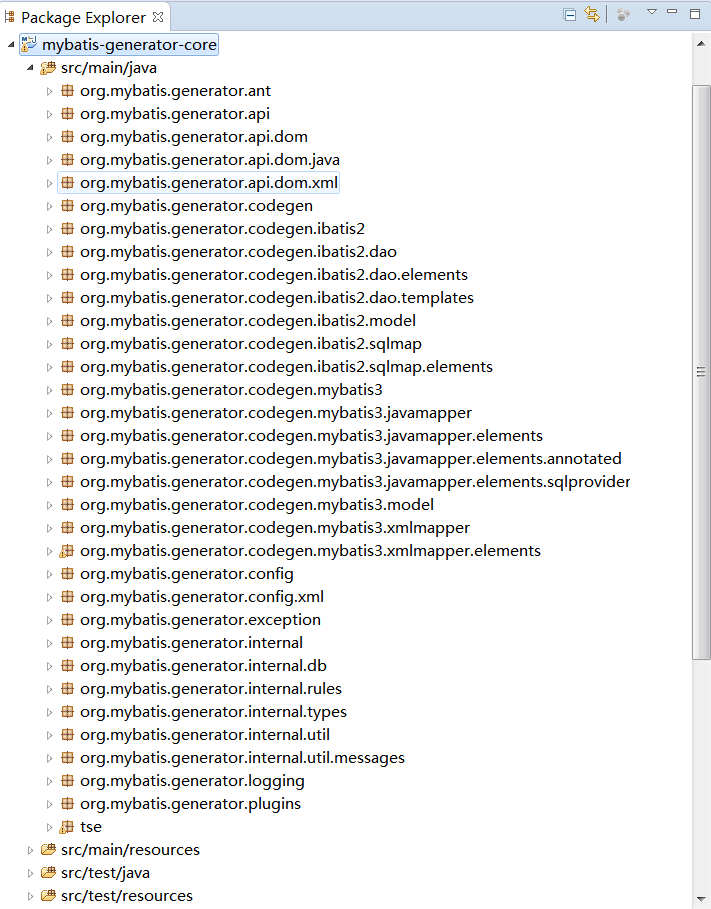Click the mybatis-generator-core project icon
Viewport: 711px width, 909px height.
point(29,44)
